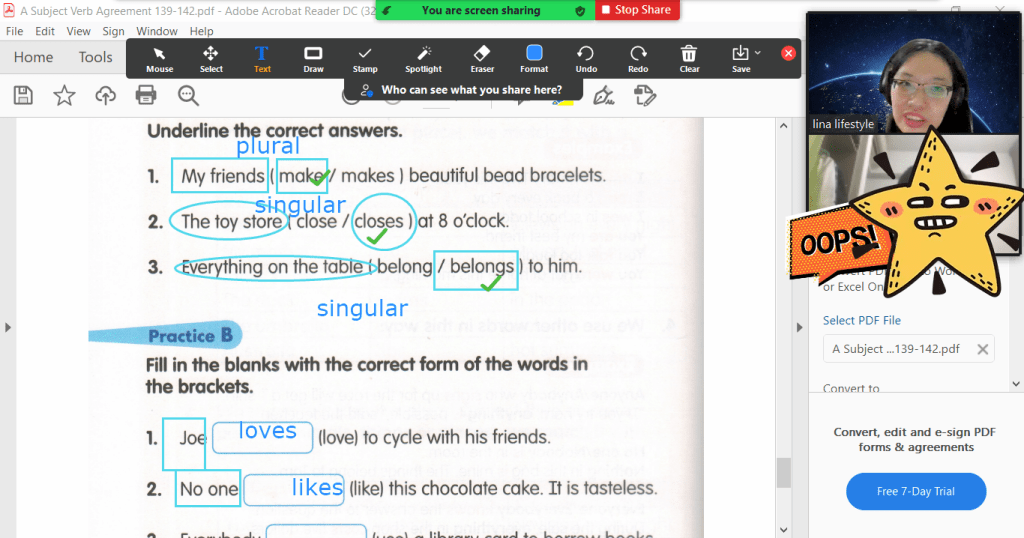Click the Free 7-Day Trial button
Image resolution: width=1024 pixels, height=538 pixels.
point(915,491)
